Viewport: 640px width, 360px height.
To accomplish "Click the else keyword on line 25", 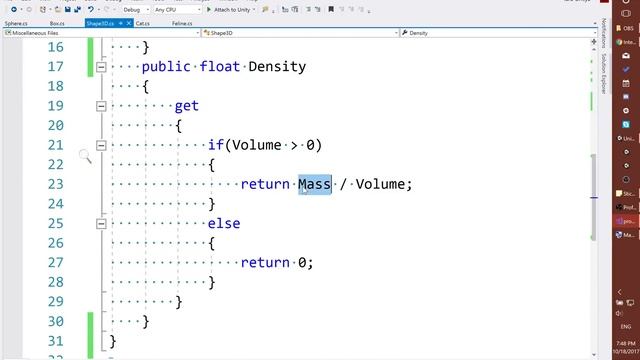I will pyautogui.click(x=224, y=223).
